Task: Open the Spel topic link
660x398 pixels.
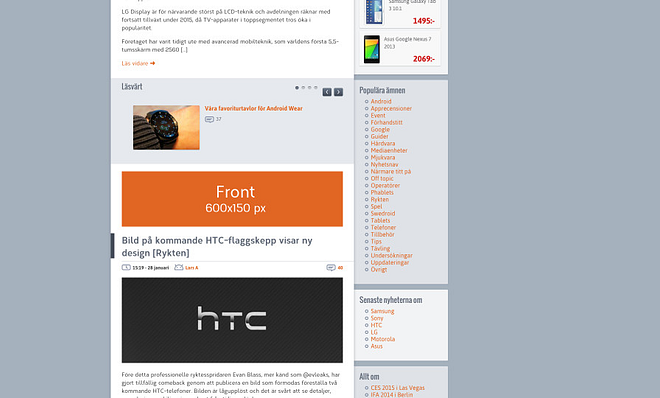Action: pos(376,207)
